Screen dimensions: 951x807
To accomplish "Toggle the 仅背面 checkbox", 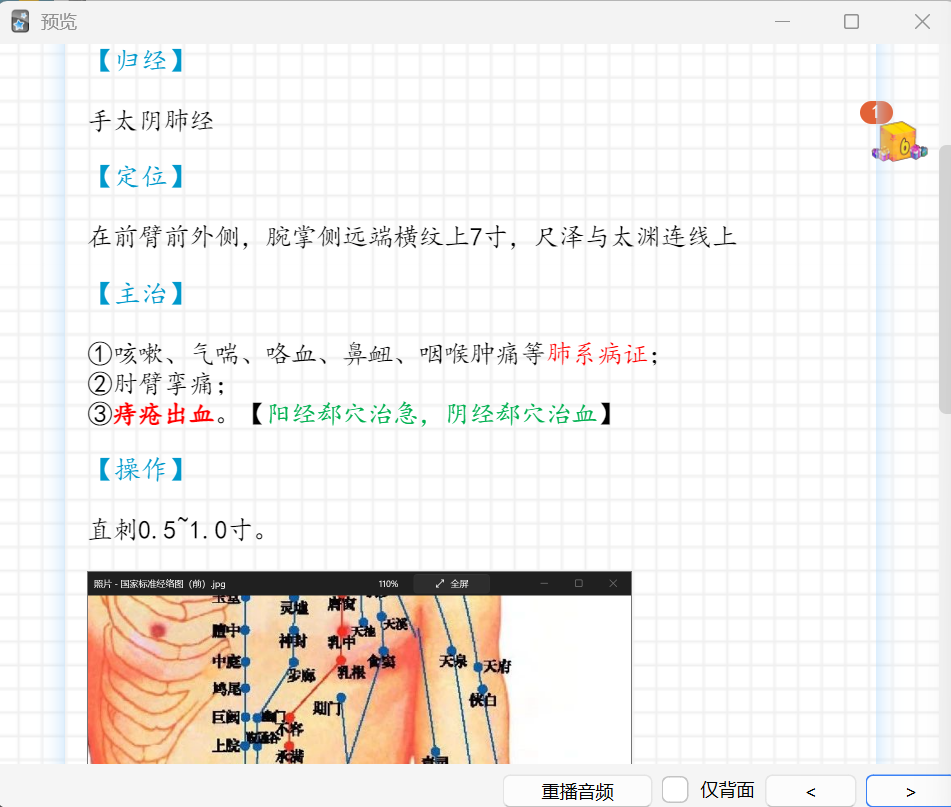I will tap(674, 790).
